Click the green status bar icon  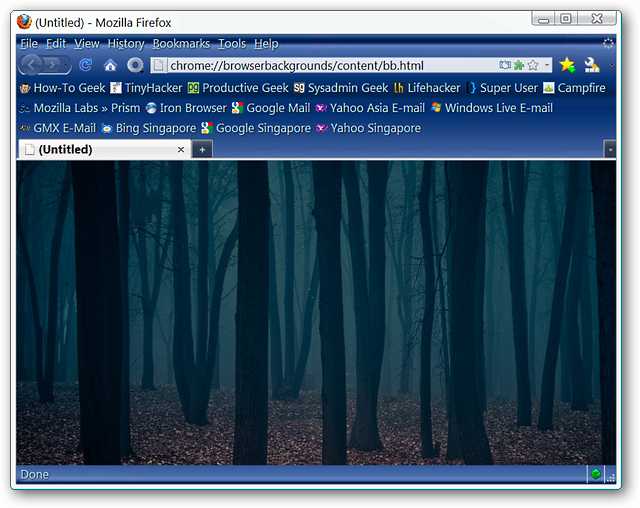pos(596,474)
